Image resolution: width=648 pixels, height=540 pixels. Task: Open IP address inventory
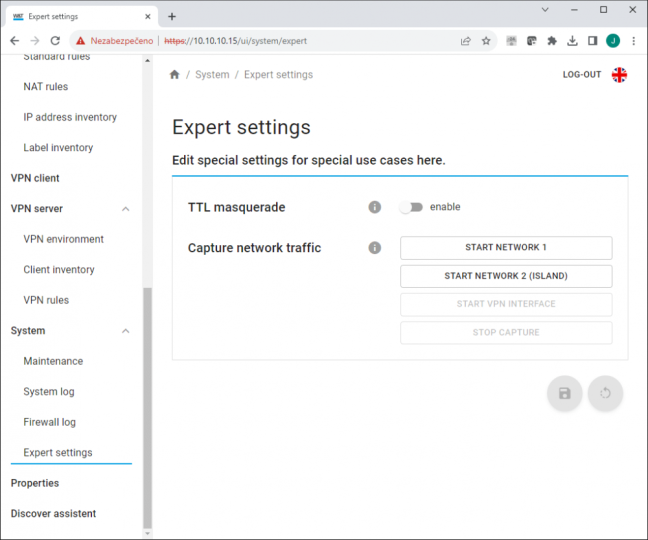pyautogui.click(x=70, y=117)
